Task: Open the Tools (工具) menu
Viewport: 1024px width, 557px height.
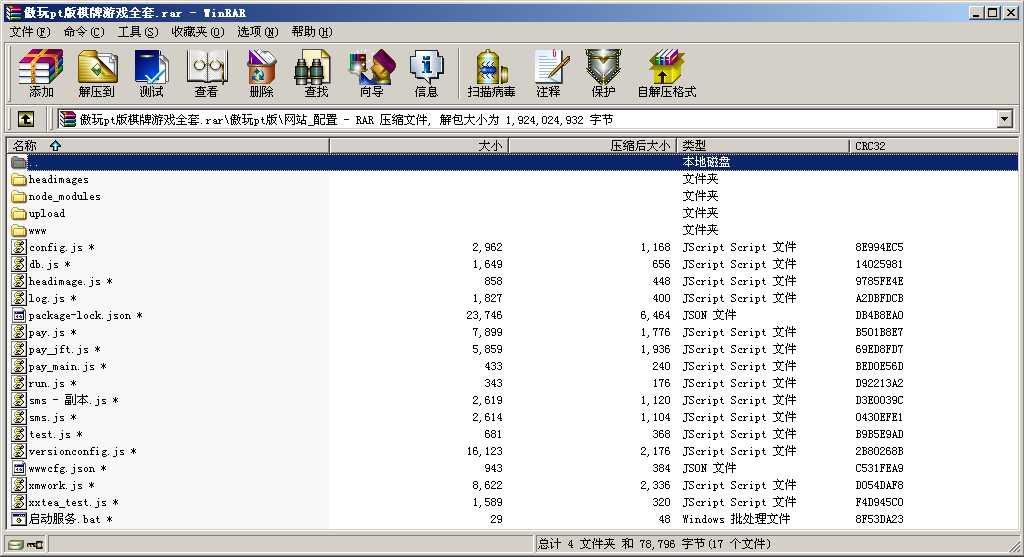Action: pos(138,31)
